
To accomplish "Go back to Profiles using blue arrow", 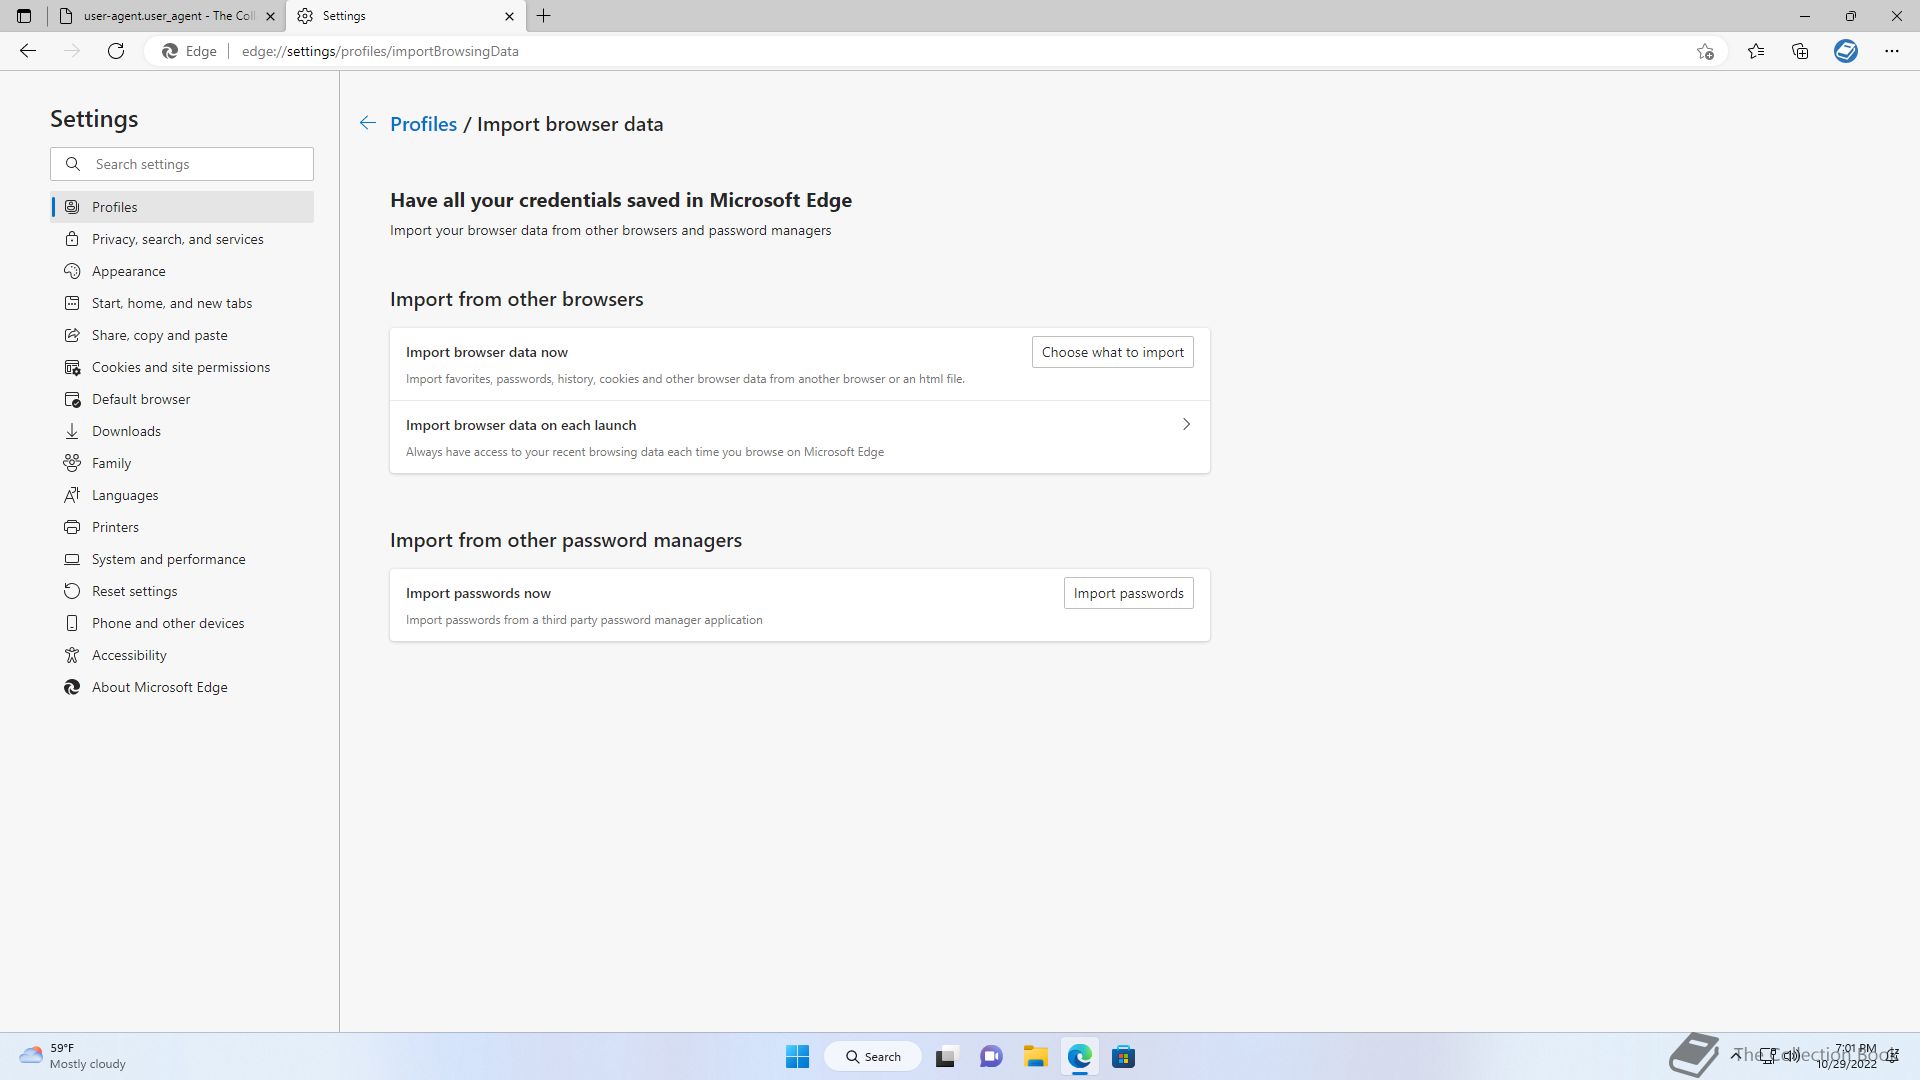I will 368,123.
